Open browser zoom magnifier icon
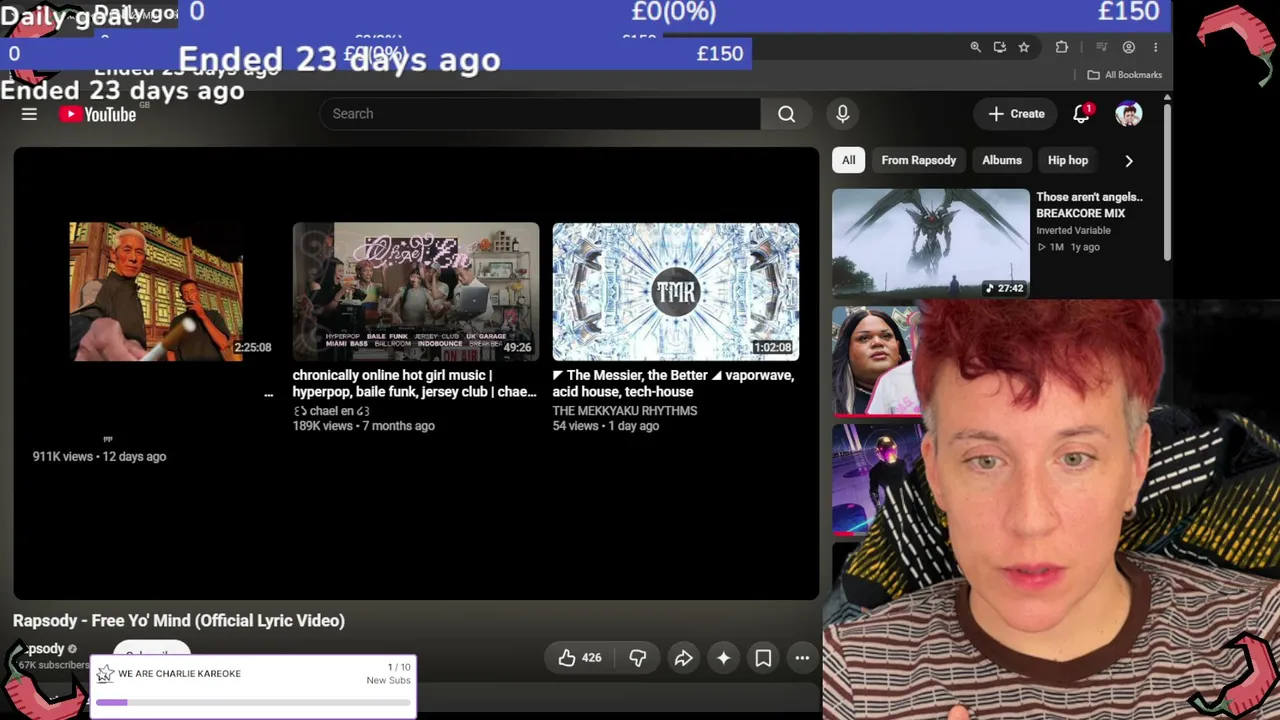1280x720 pixels. tap(975, 47)
